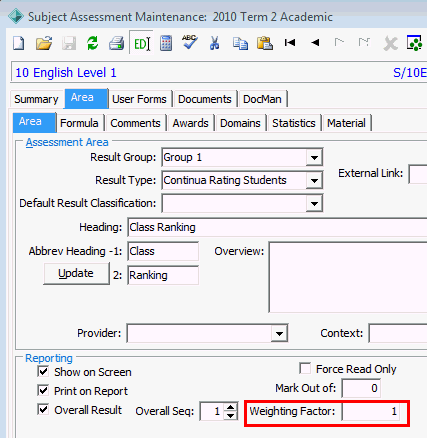Enable Force Read Only checkbox
The image size is (427, 438).
click(x=305, y=368)
